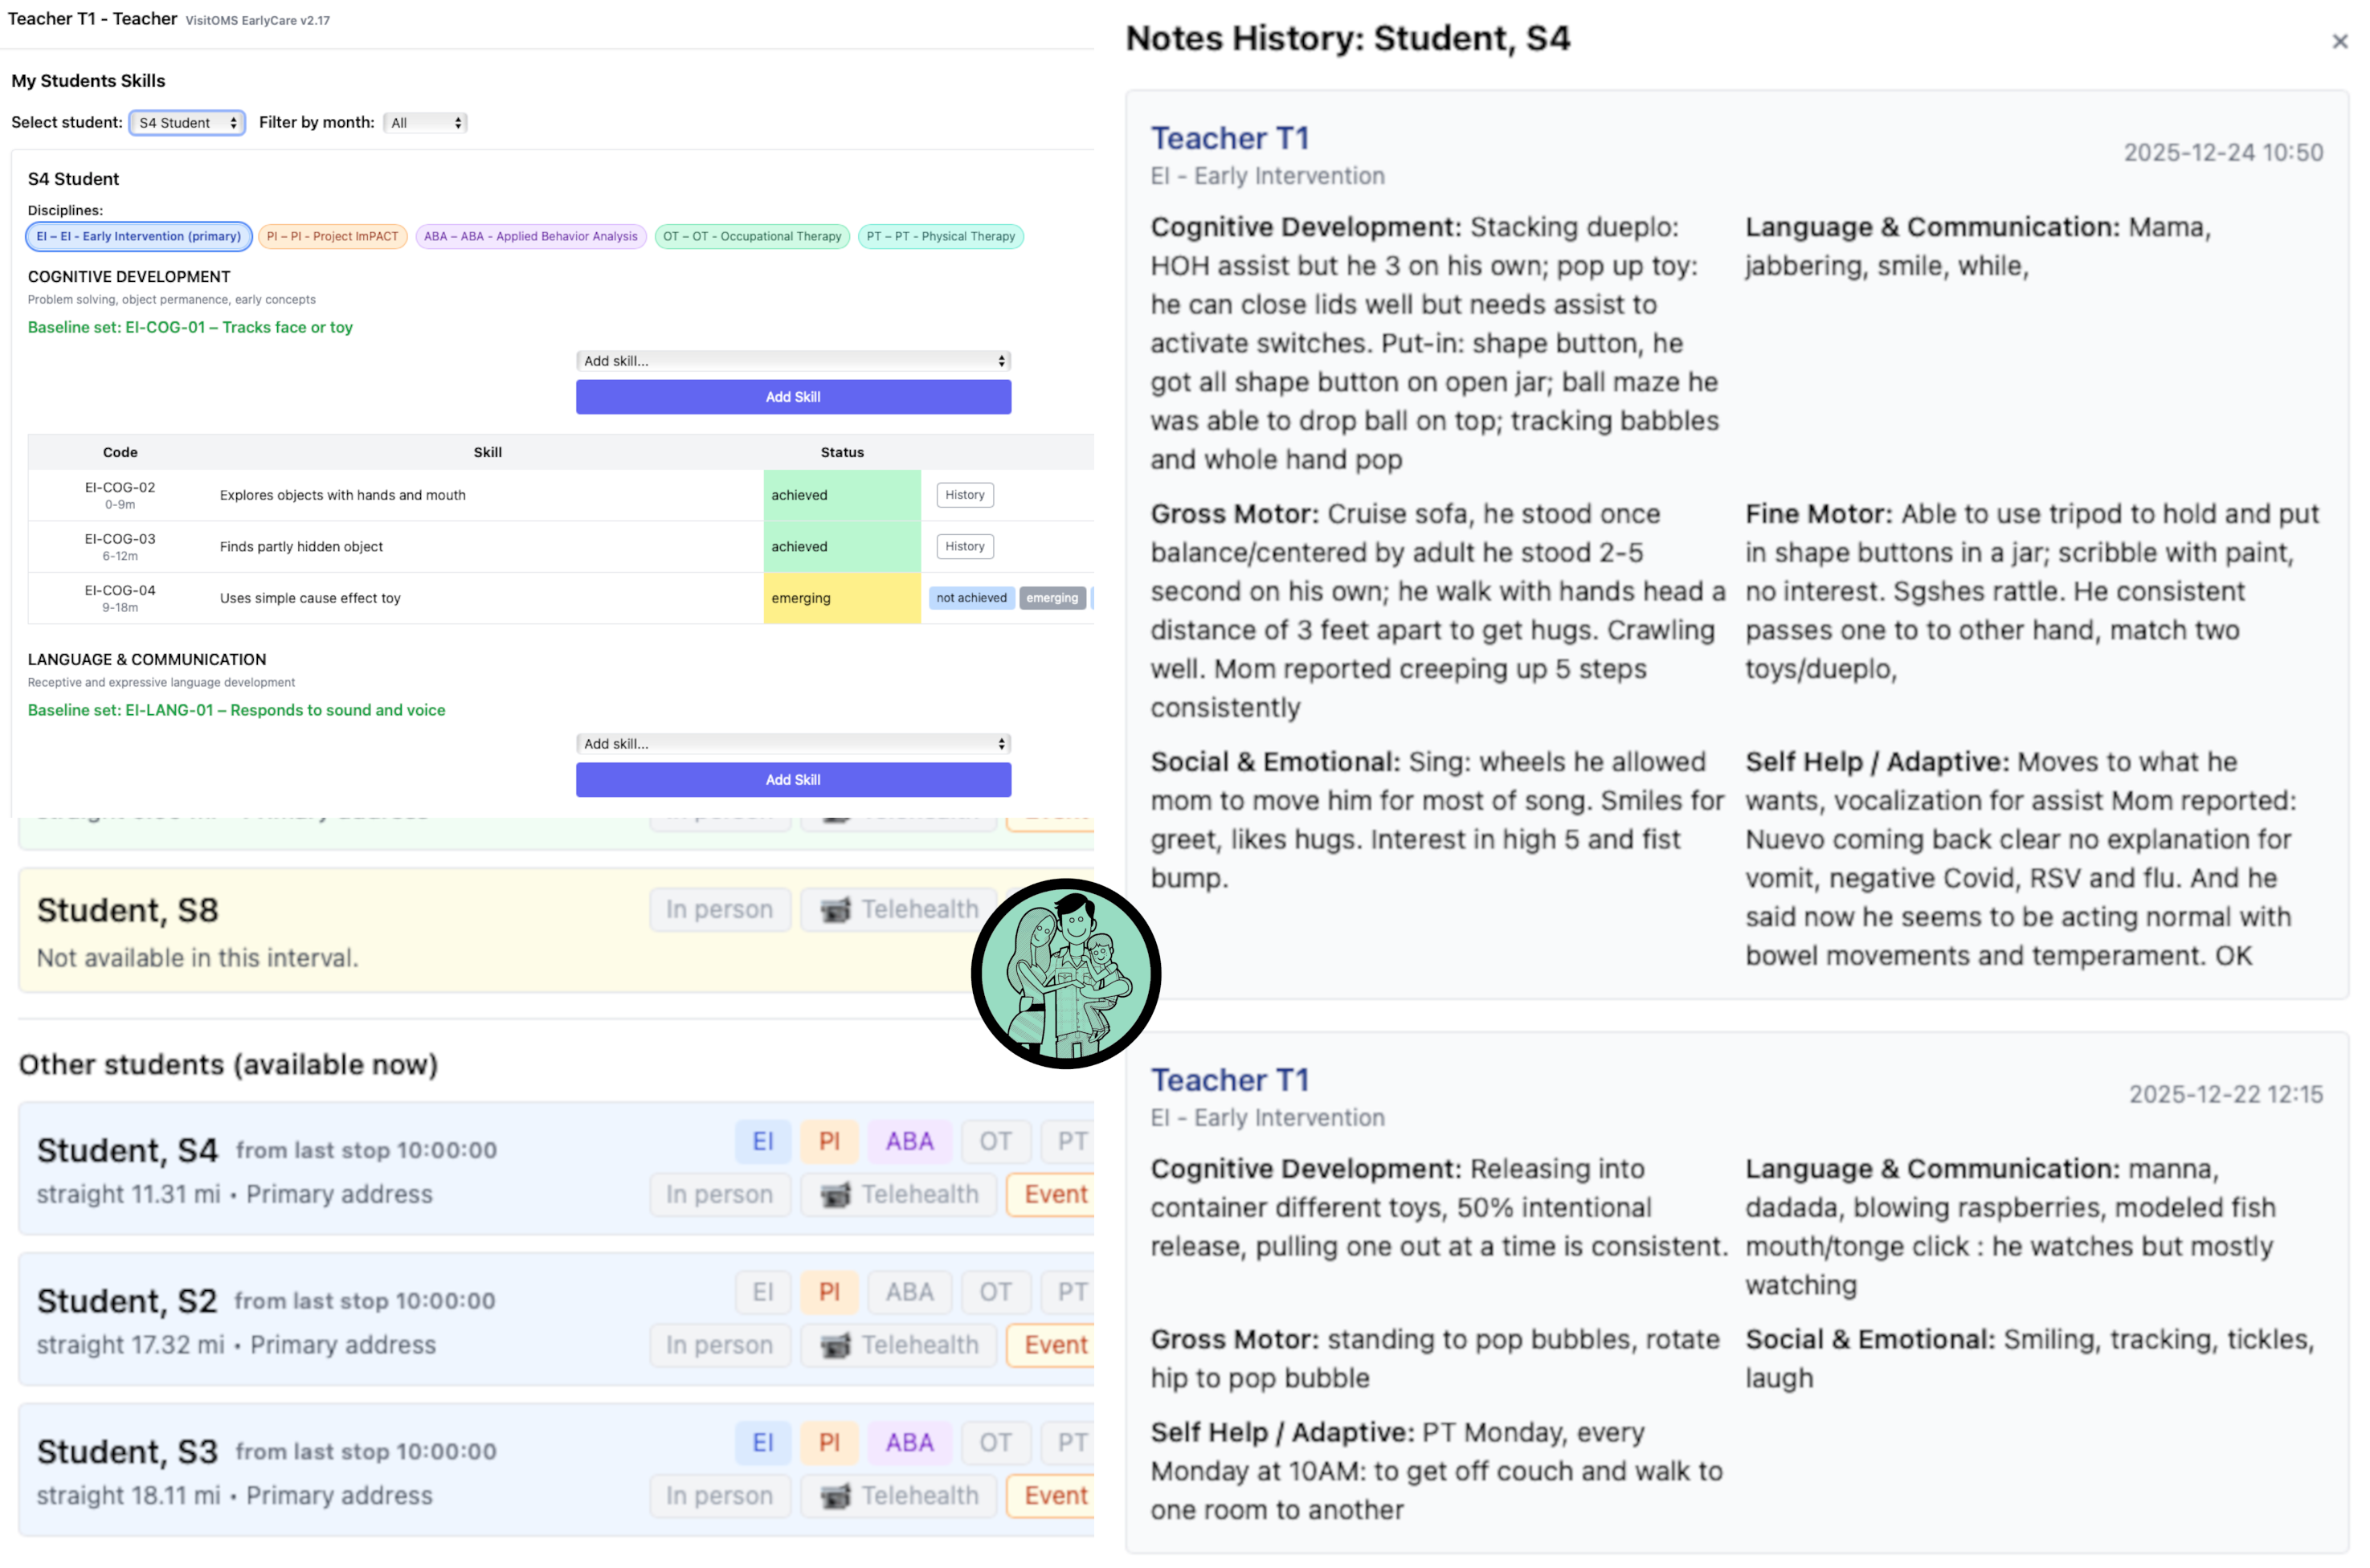This screenshot has height=1568, width=2370.
Task: Open the Add skill dropdown under Cognitive Development
Action: point(792,361)
